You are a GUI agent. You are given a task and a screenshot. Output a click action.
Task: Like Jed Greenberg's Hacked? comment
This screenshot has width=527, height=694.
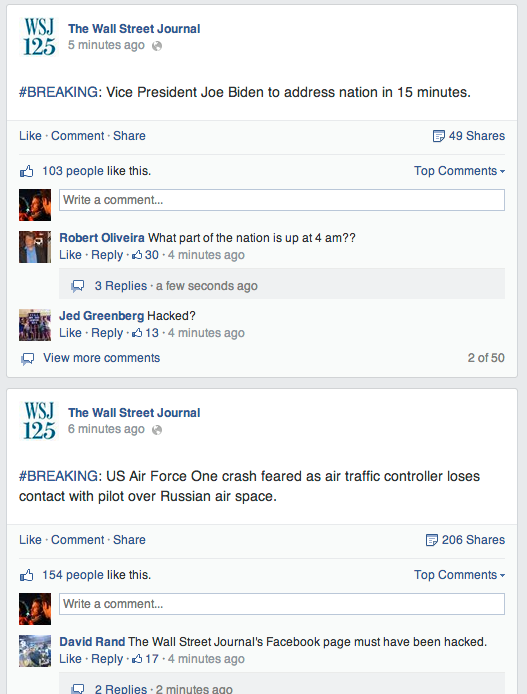click(x=70, y=333)
